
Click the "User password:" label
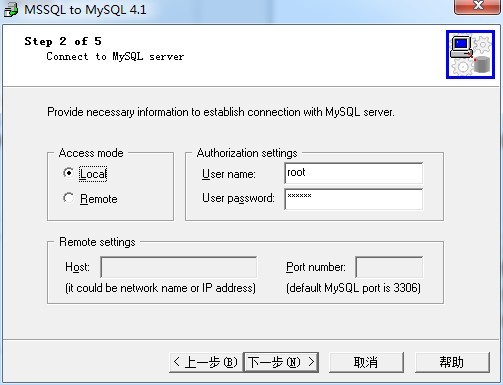click(238, 198)
